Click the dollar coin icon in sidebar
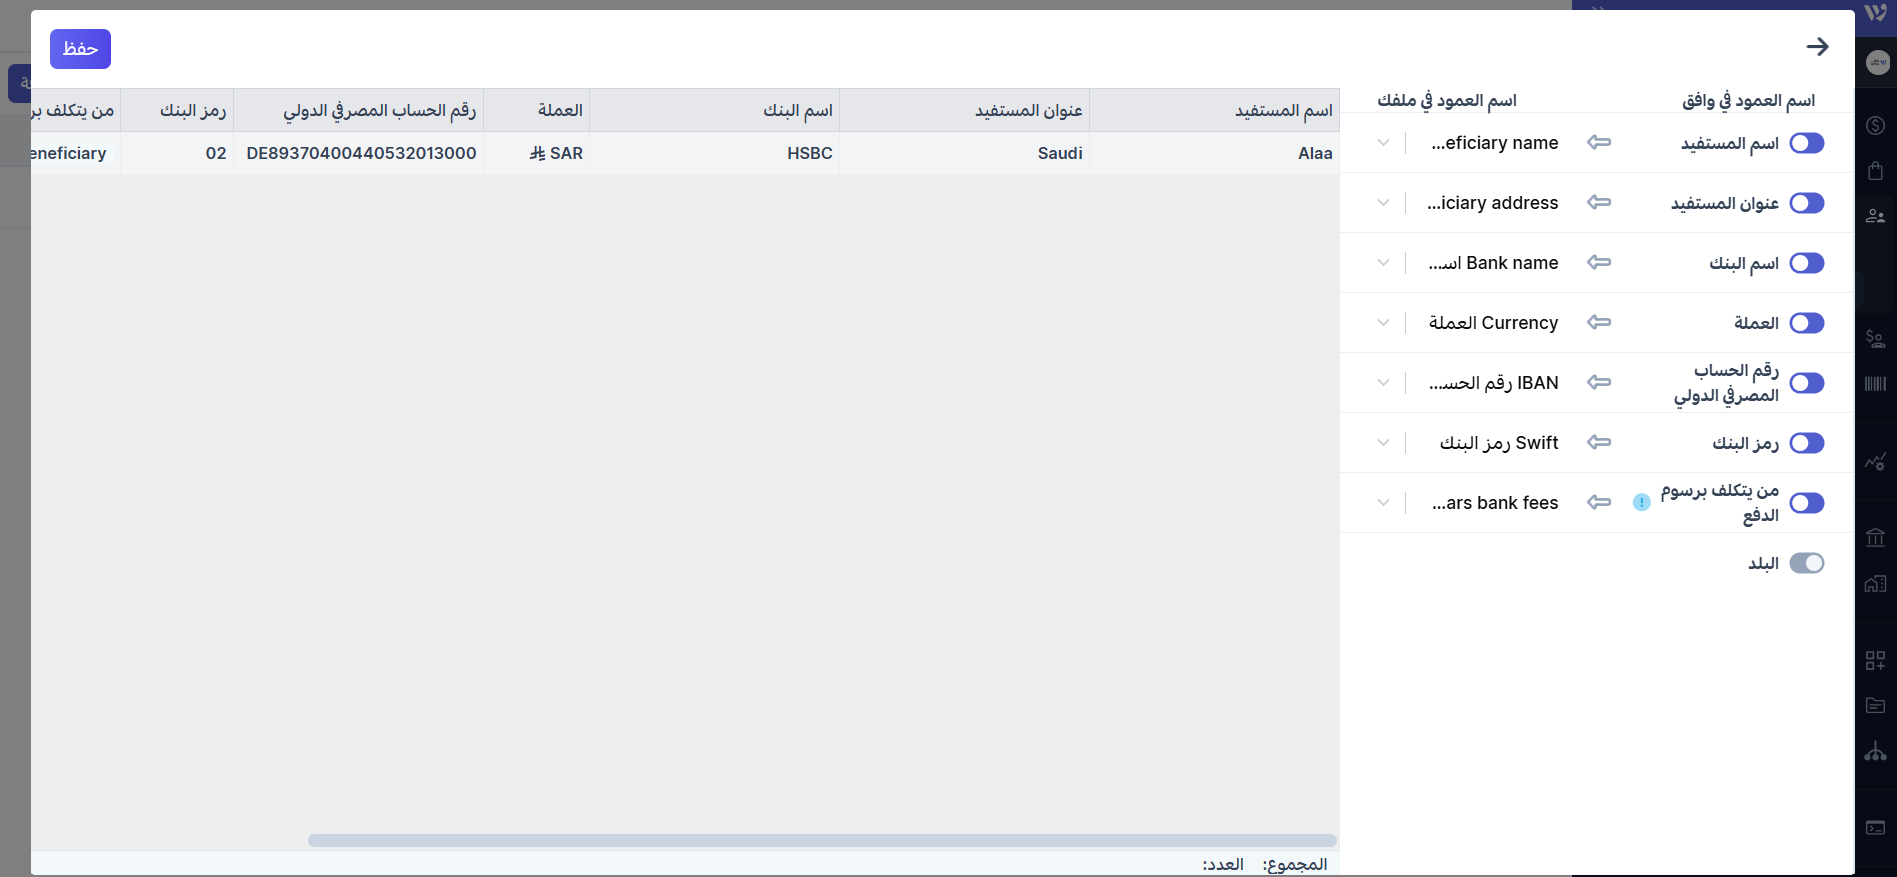 (x=1875, y=125)
